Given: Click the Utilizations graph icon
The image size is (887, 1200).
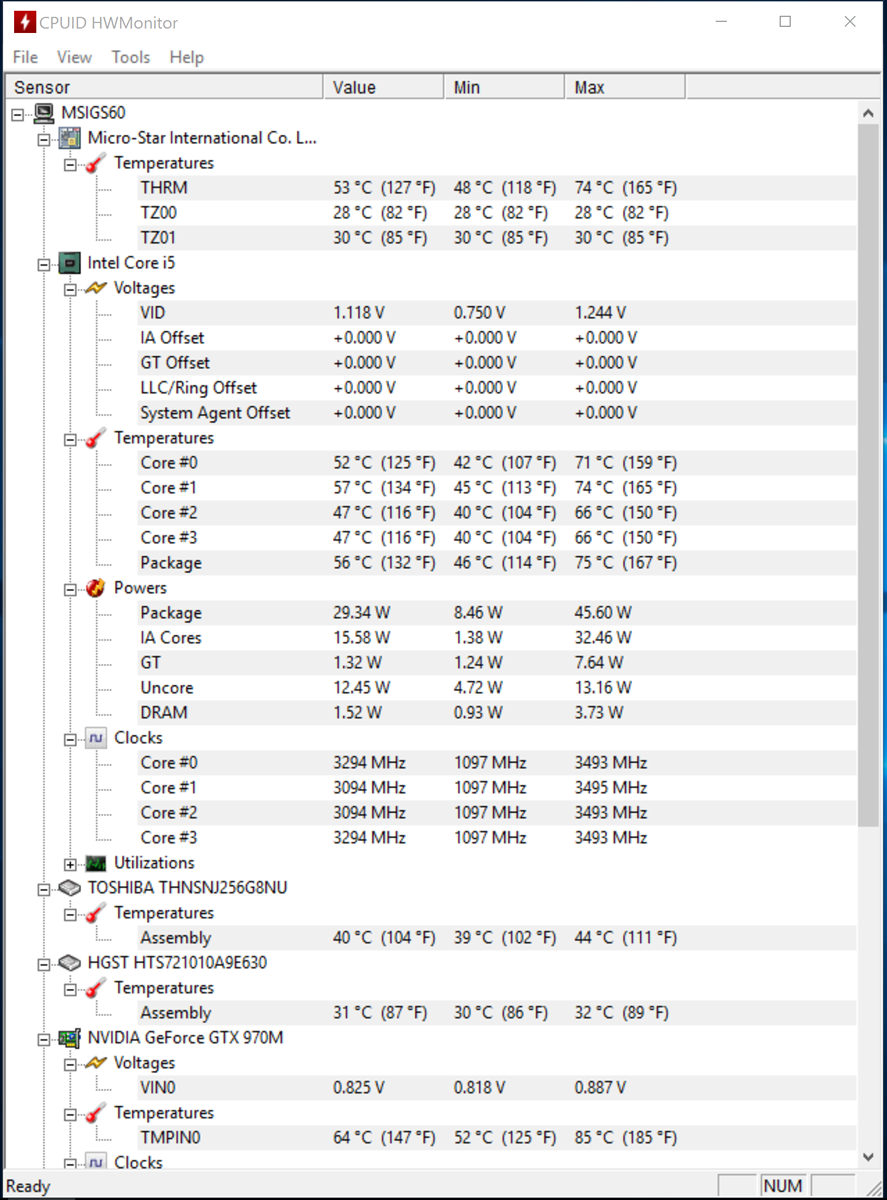Looking at the screenshot, I should [96, 863].
